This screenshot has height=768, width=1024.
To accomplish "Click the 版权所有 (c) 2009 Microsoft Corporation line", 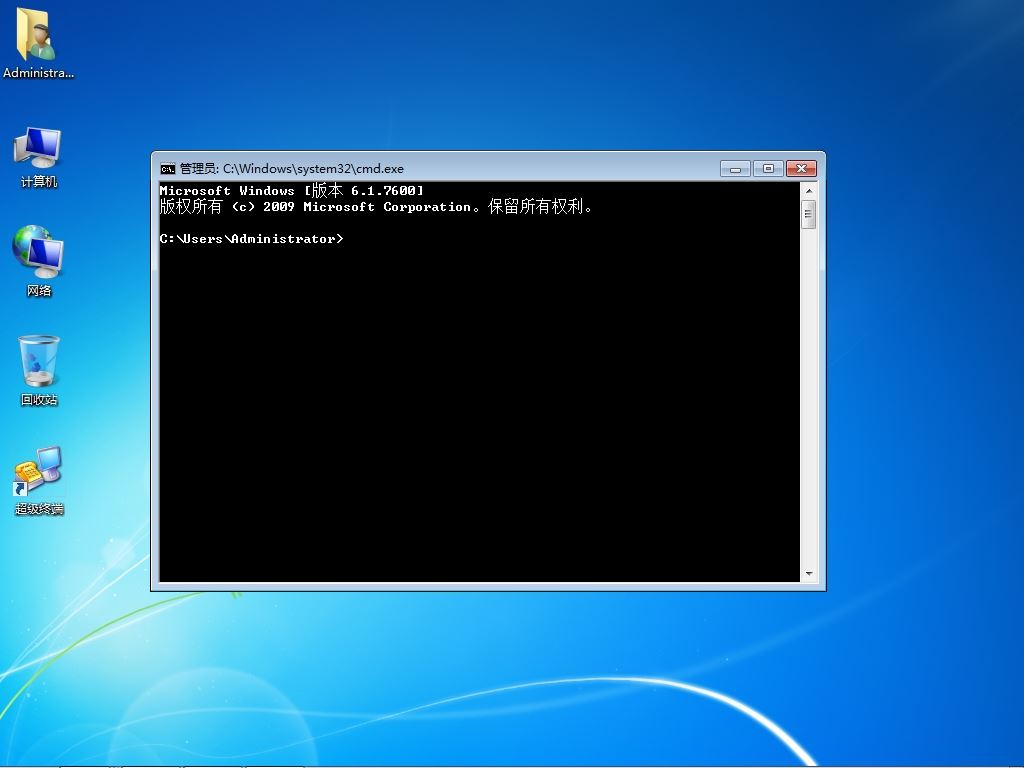I will [x=376, y=207].
